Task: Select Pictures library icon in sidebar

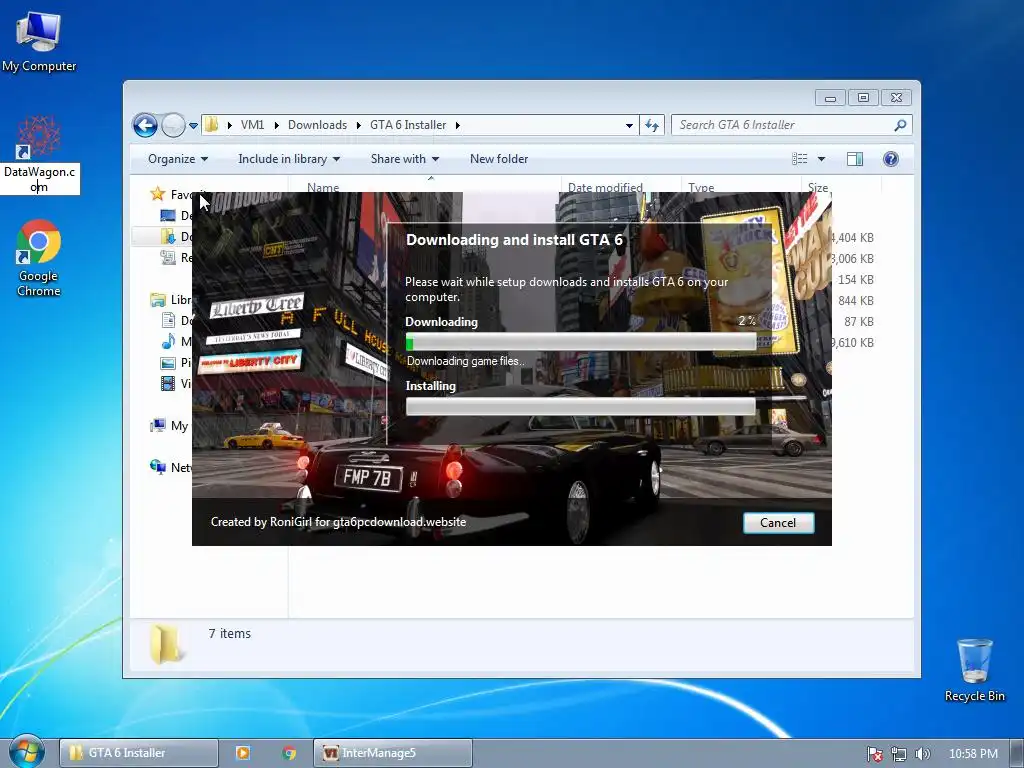Action: (x=168, y=362)
